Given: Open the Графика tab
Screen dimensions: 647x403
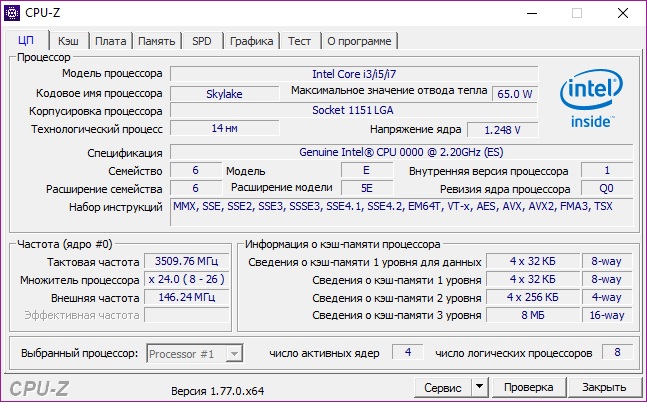Looking at the screenshot, I should 251,41.
